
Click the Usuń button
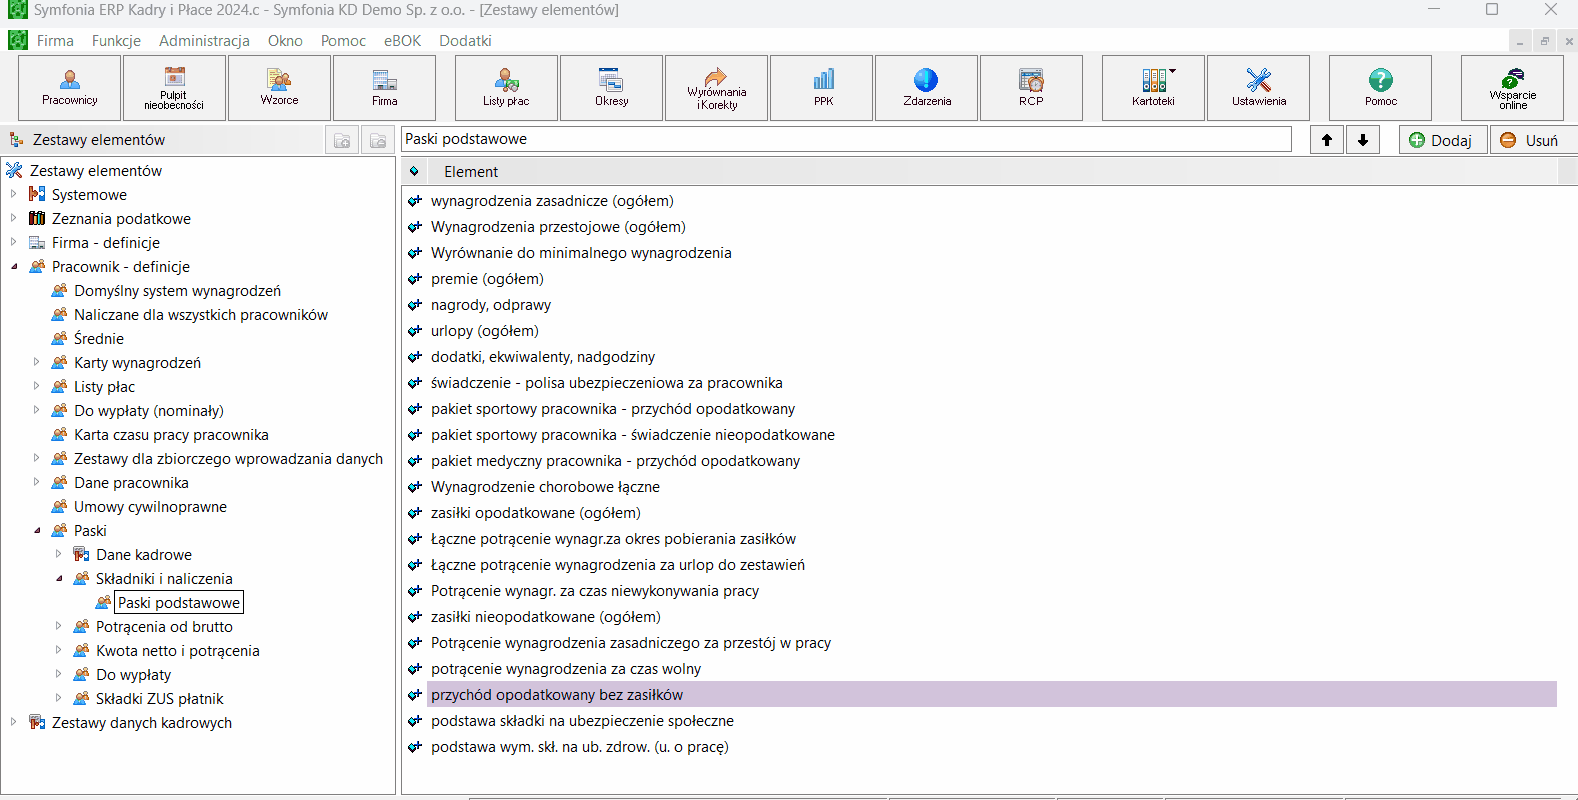coord(1533,140)
